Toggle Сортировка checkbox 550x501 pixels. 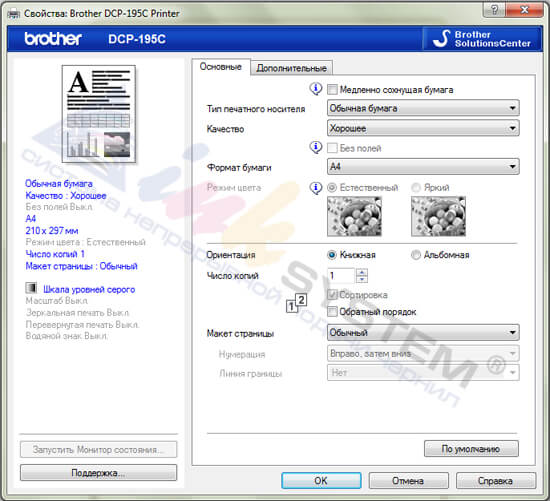[x=332, y=294]
